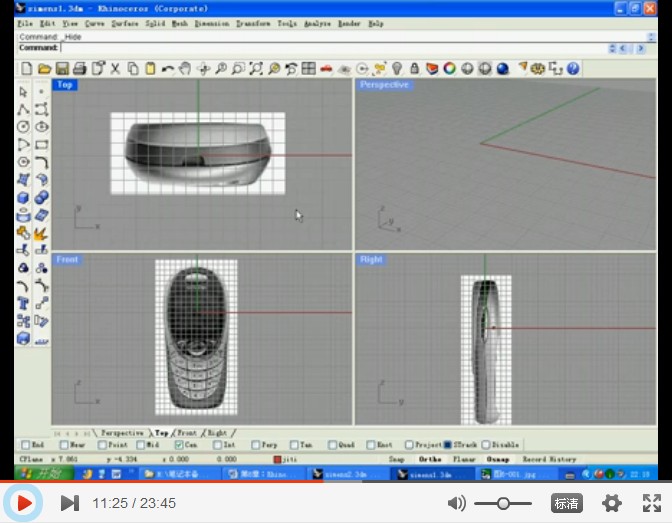Open the Surface menu
Screen dimensions: 672x523
[x=125, y=24]
